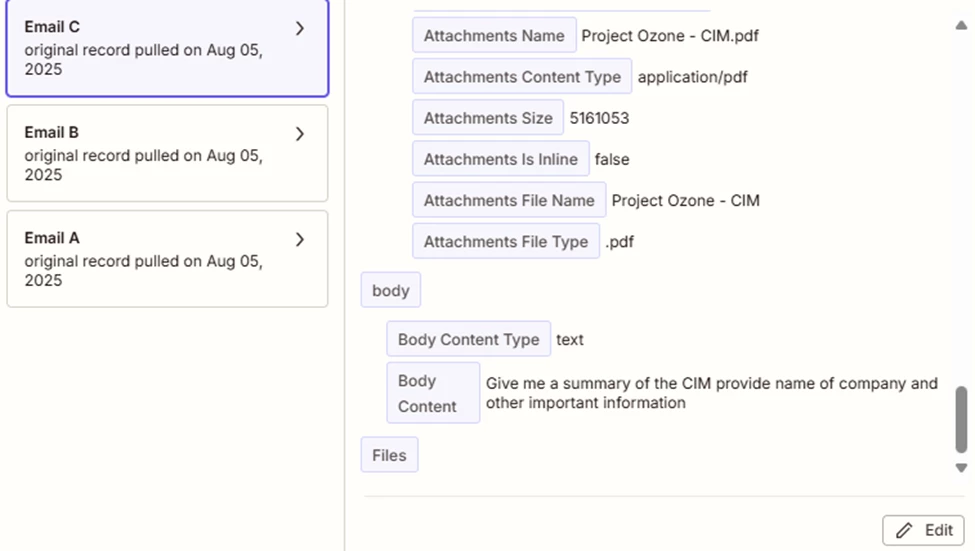Click the pencil icon on Edit

[x=904, y=530]
